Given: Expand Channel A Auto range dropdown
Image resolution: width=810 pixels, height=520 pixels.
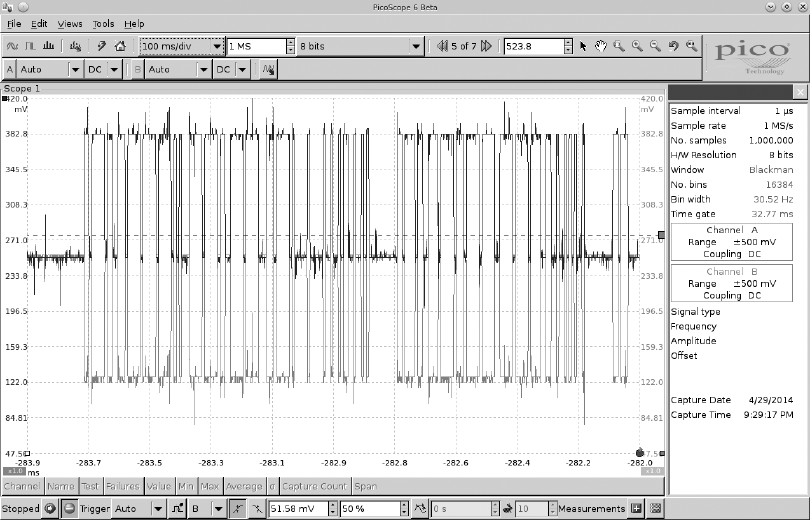Looking at the screenshot, I should 75,69.
